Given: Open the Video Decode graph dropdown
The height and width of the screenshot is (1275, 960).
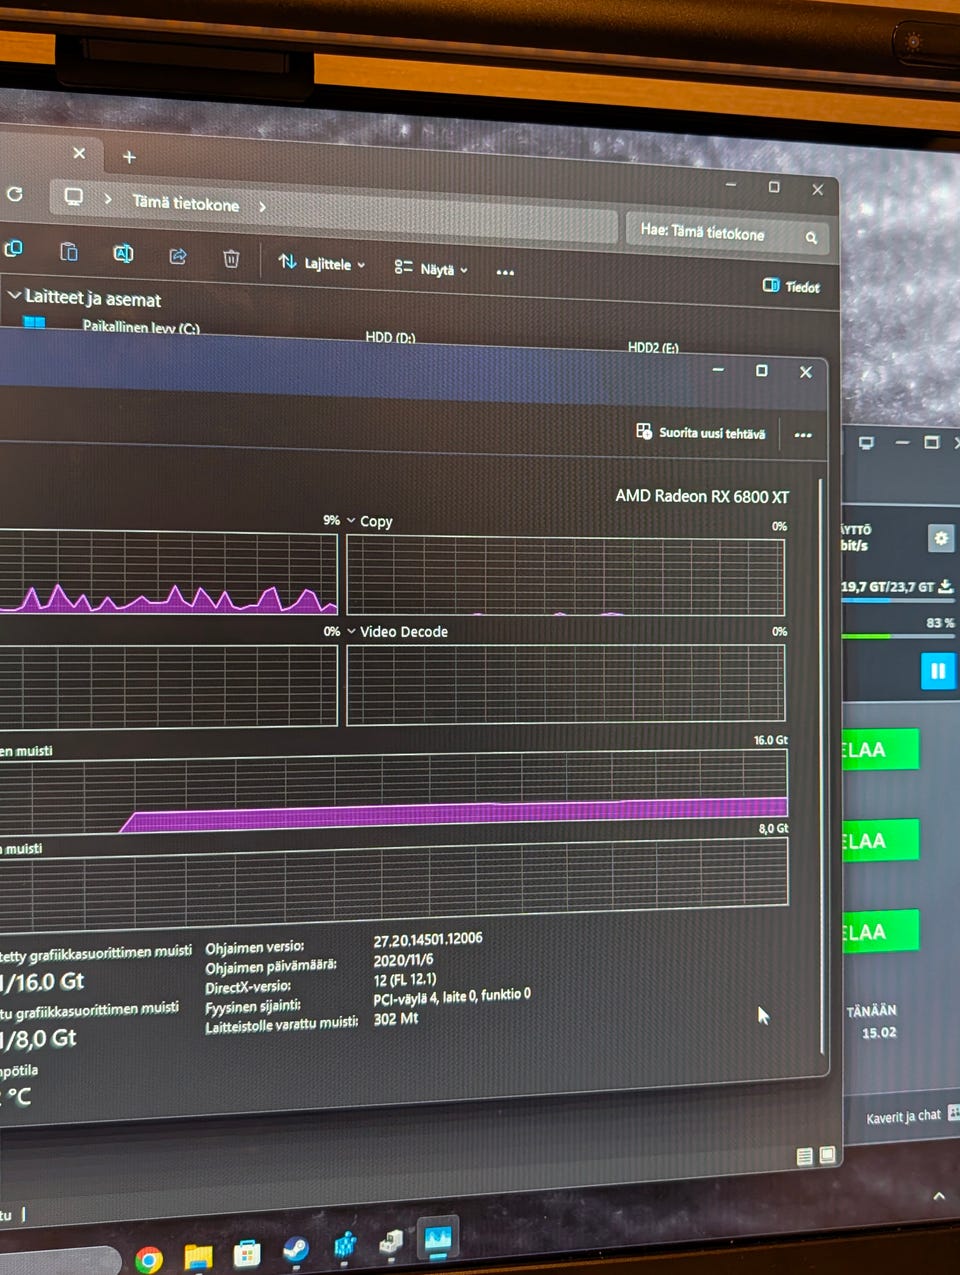Looking at the screenshot, I should pos(351,631).
